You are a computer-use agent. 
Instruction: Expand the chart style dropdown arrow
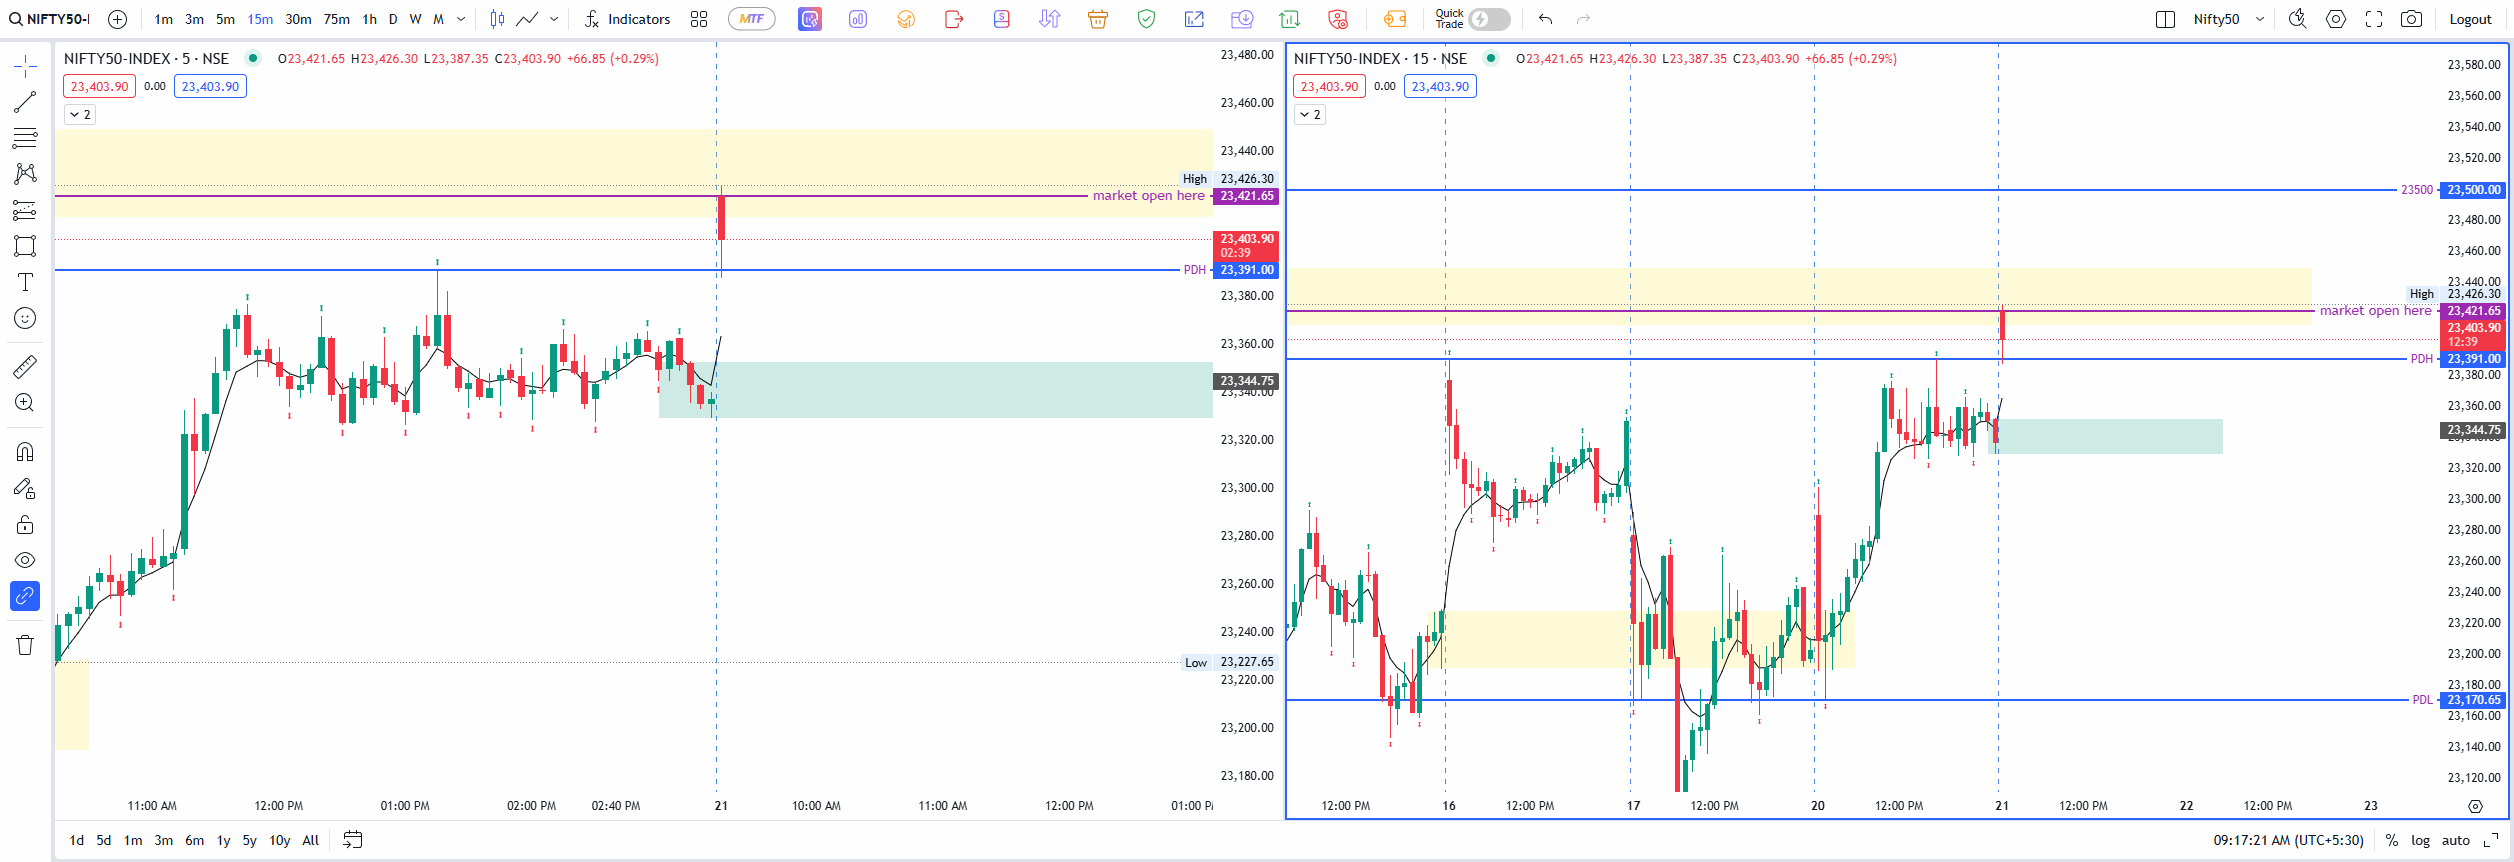tap(554, 19)
